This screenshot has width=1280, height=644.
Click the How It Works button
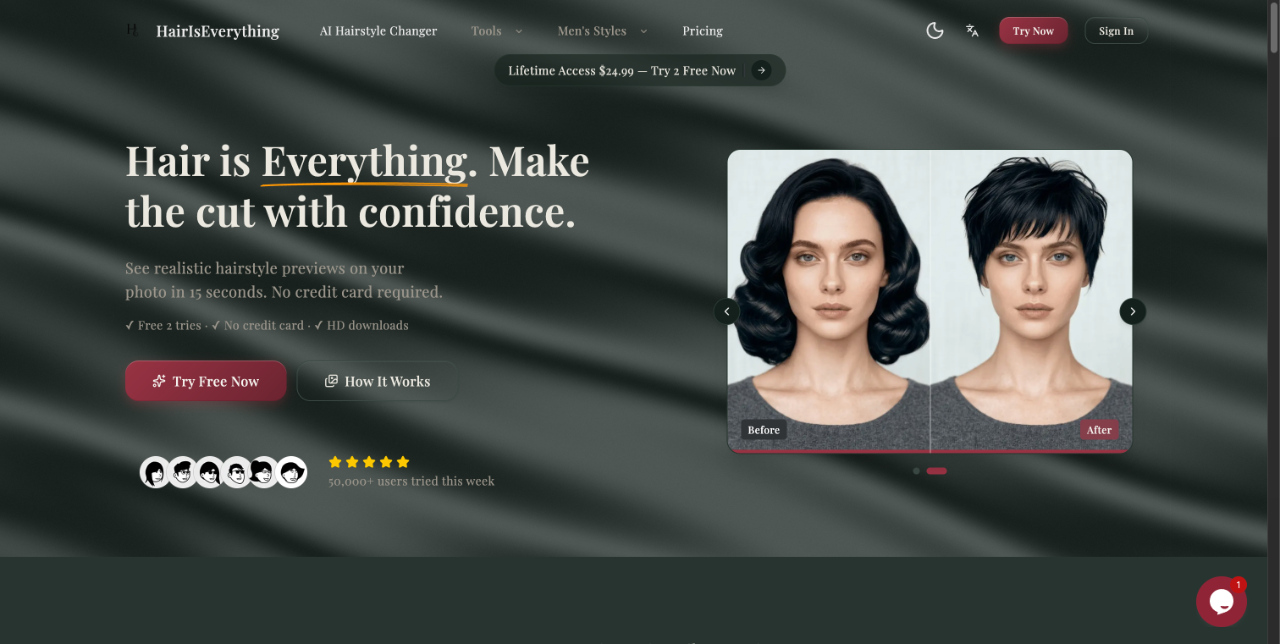pos(377,381)
